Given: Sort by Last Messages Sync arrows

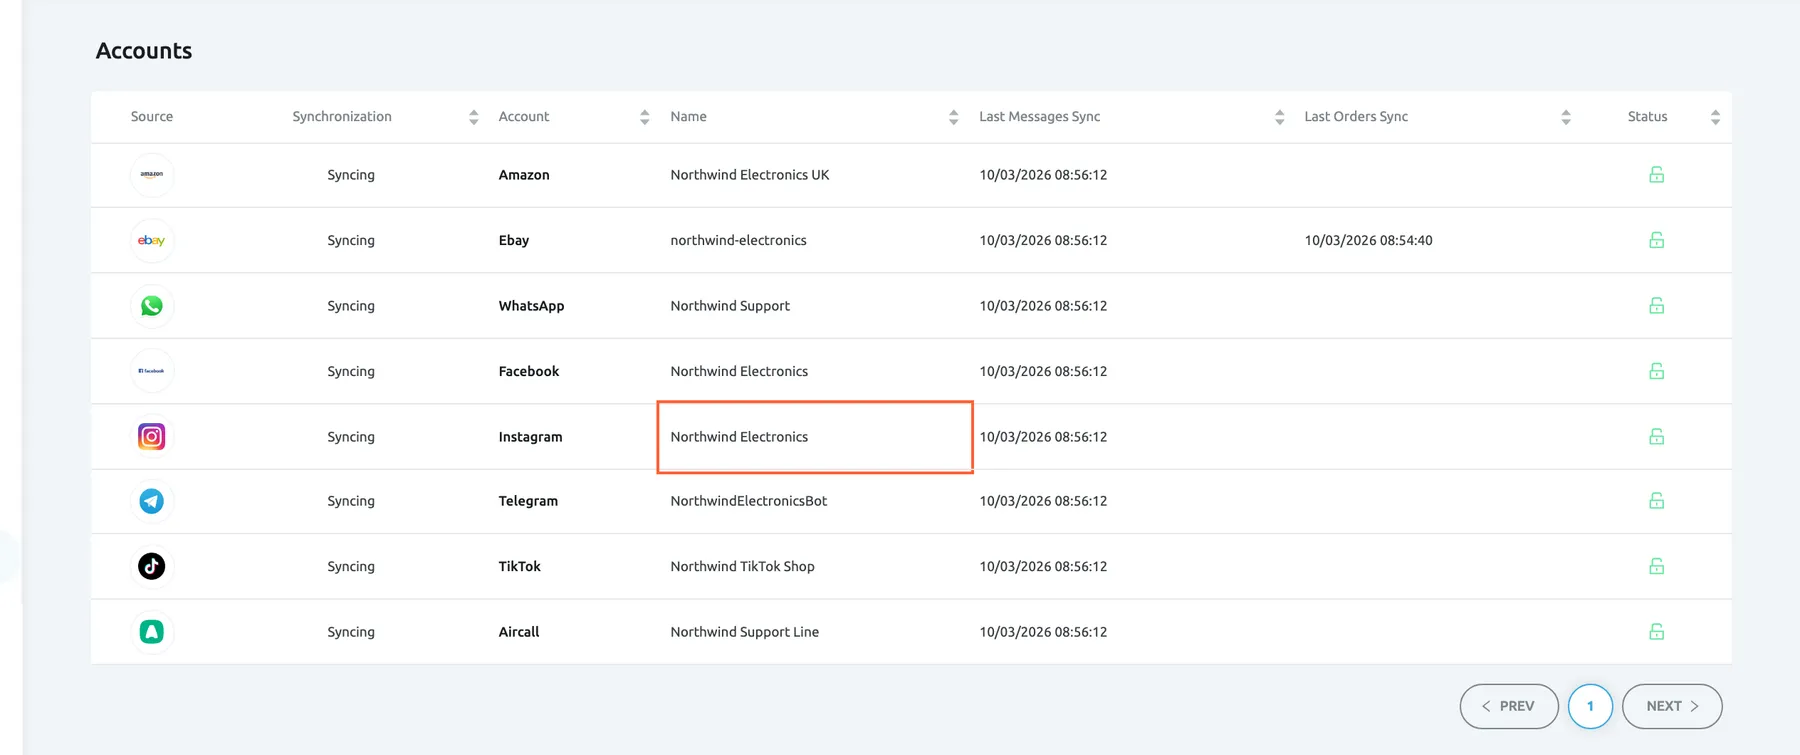Looking at the screenshot, I should (1280, 117).
